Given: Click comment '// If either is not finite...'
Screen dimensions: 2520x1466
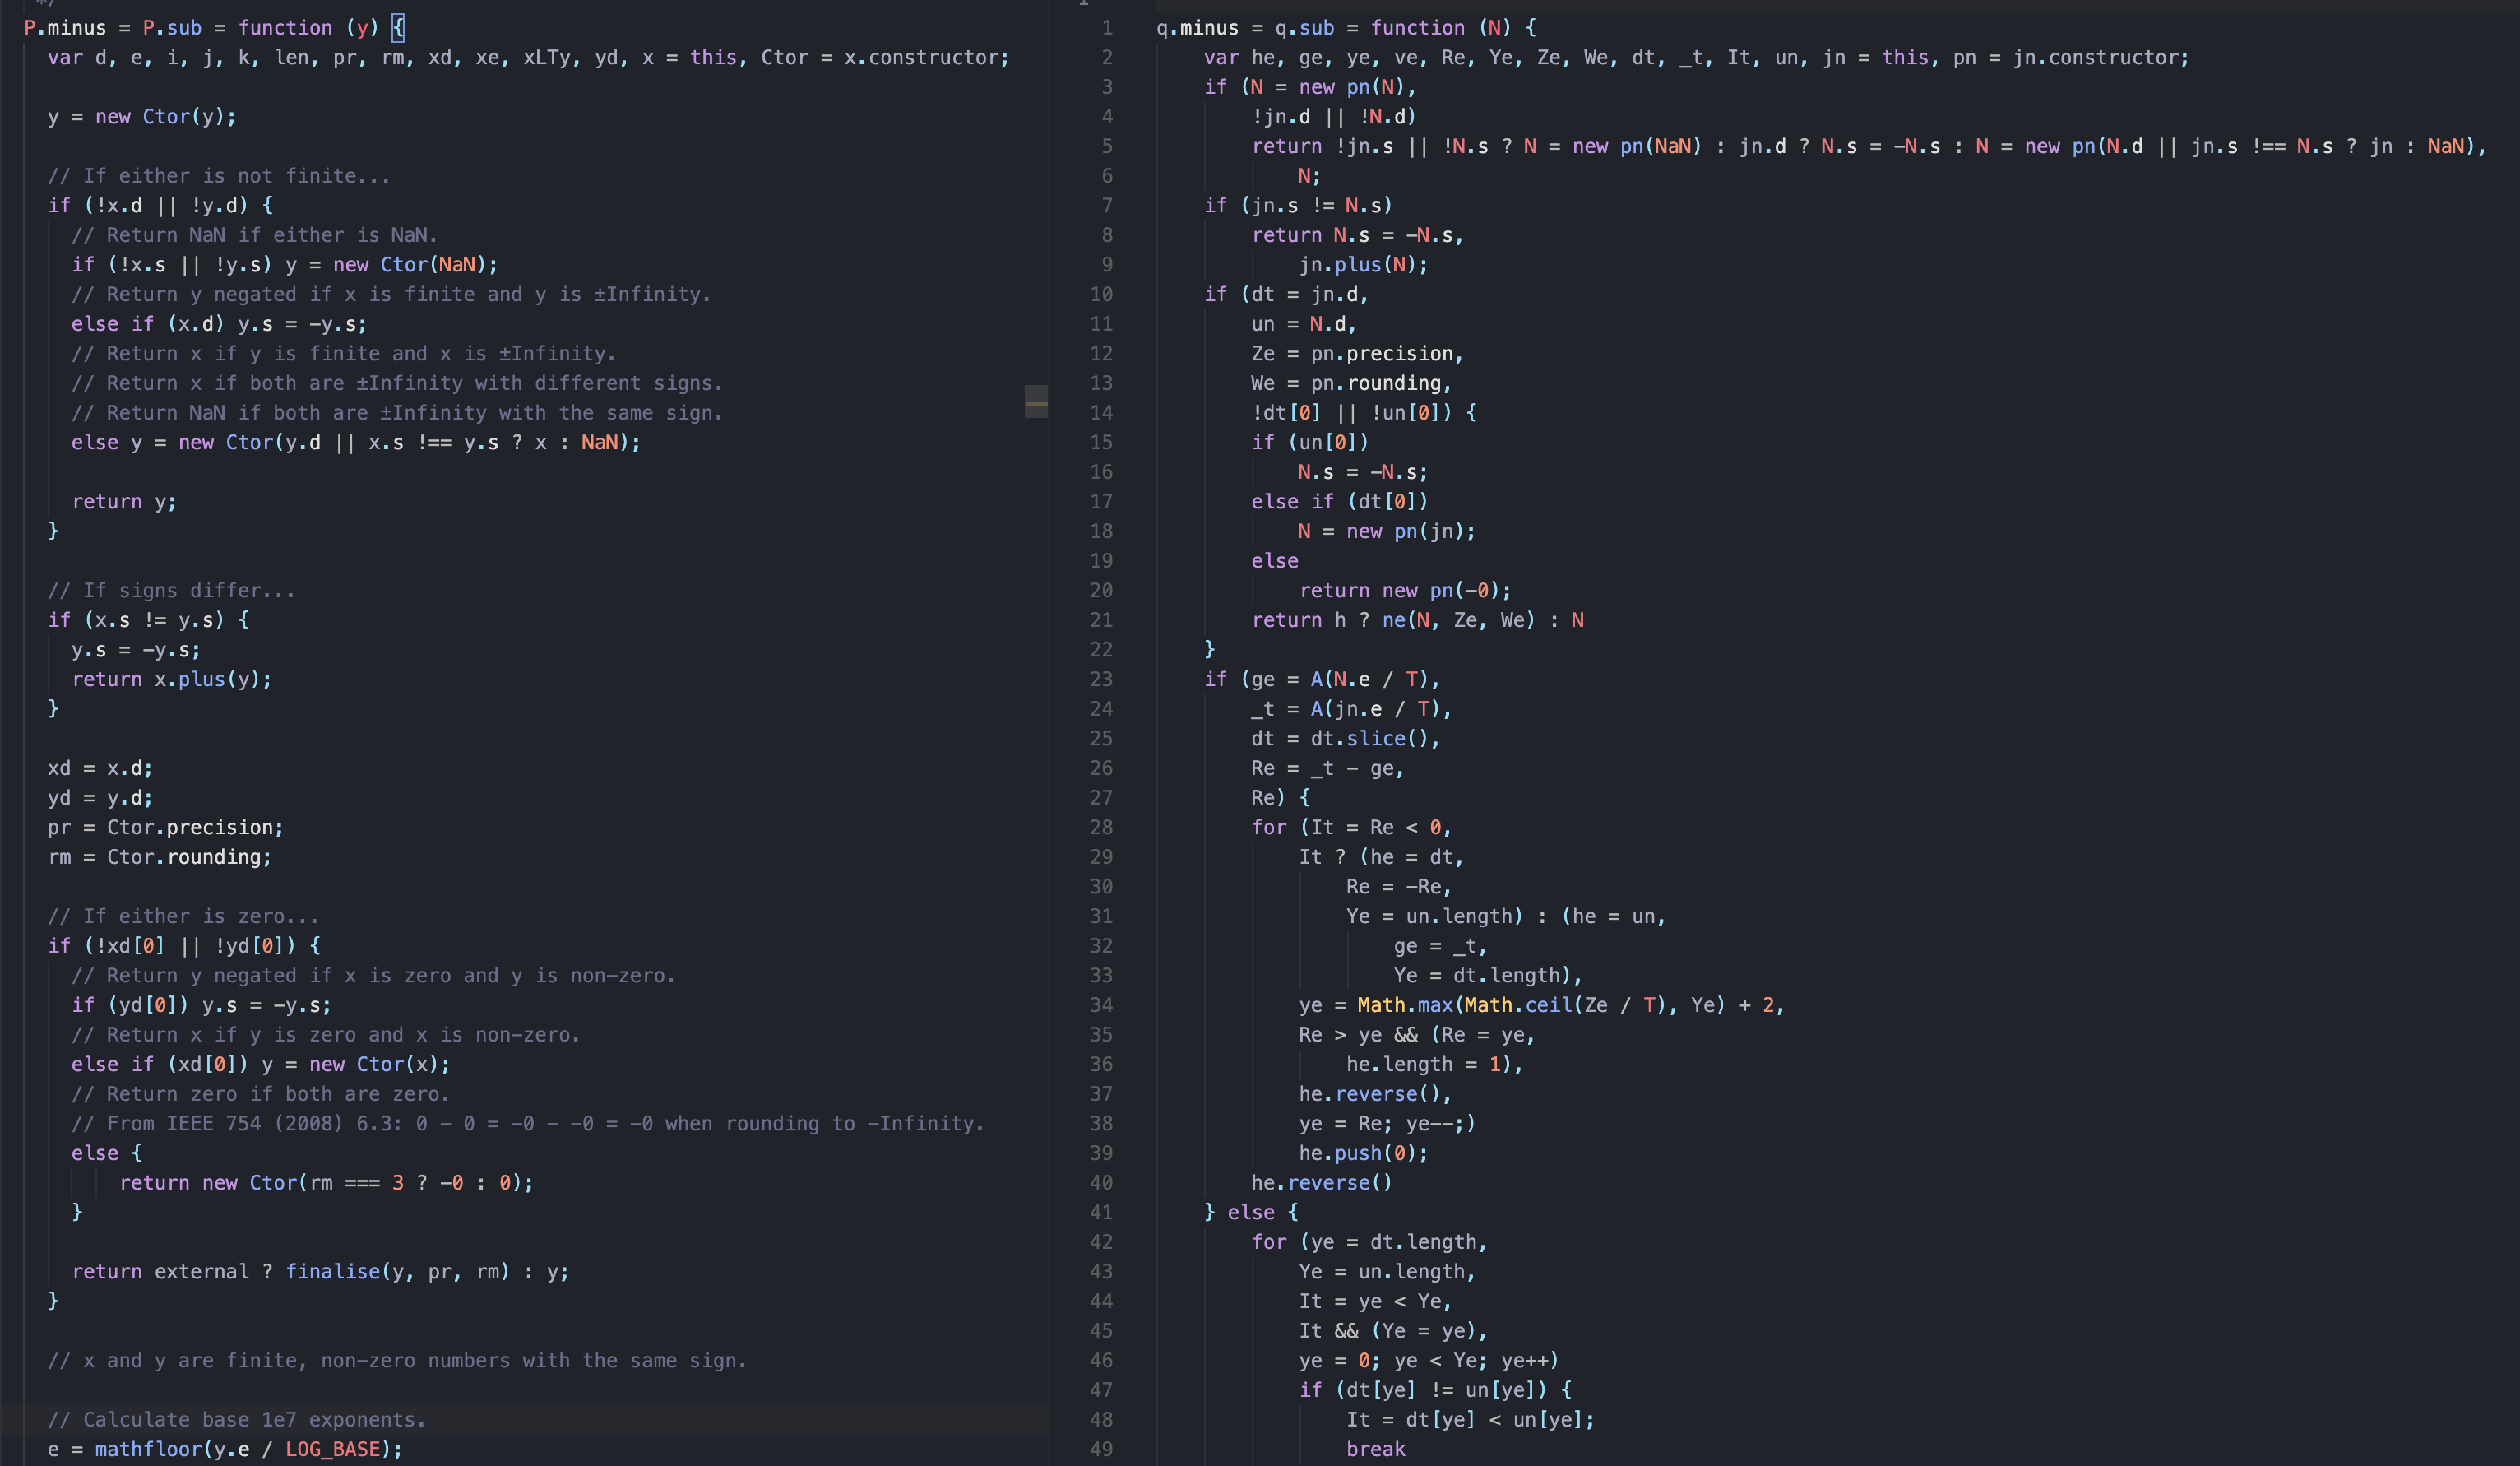Looking at the screenshot, I should click(219, 176).
